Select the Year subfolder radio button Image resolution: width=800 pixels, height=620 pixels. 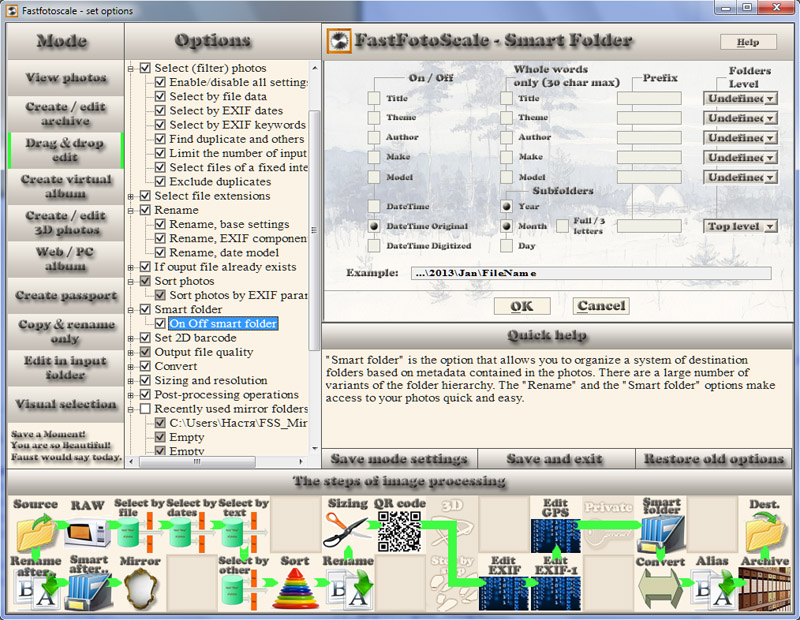click(x=506, y=207)
